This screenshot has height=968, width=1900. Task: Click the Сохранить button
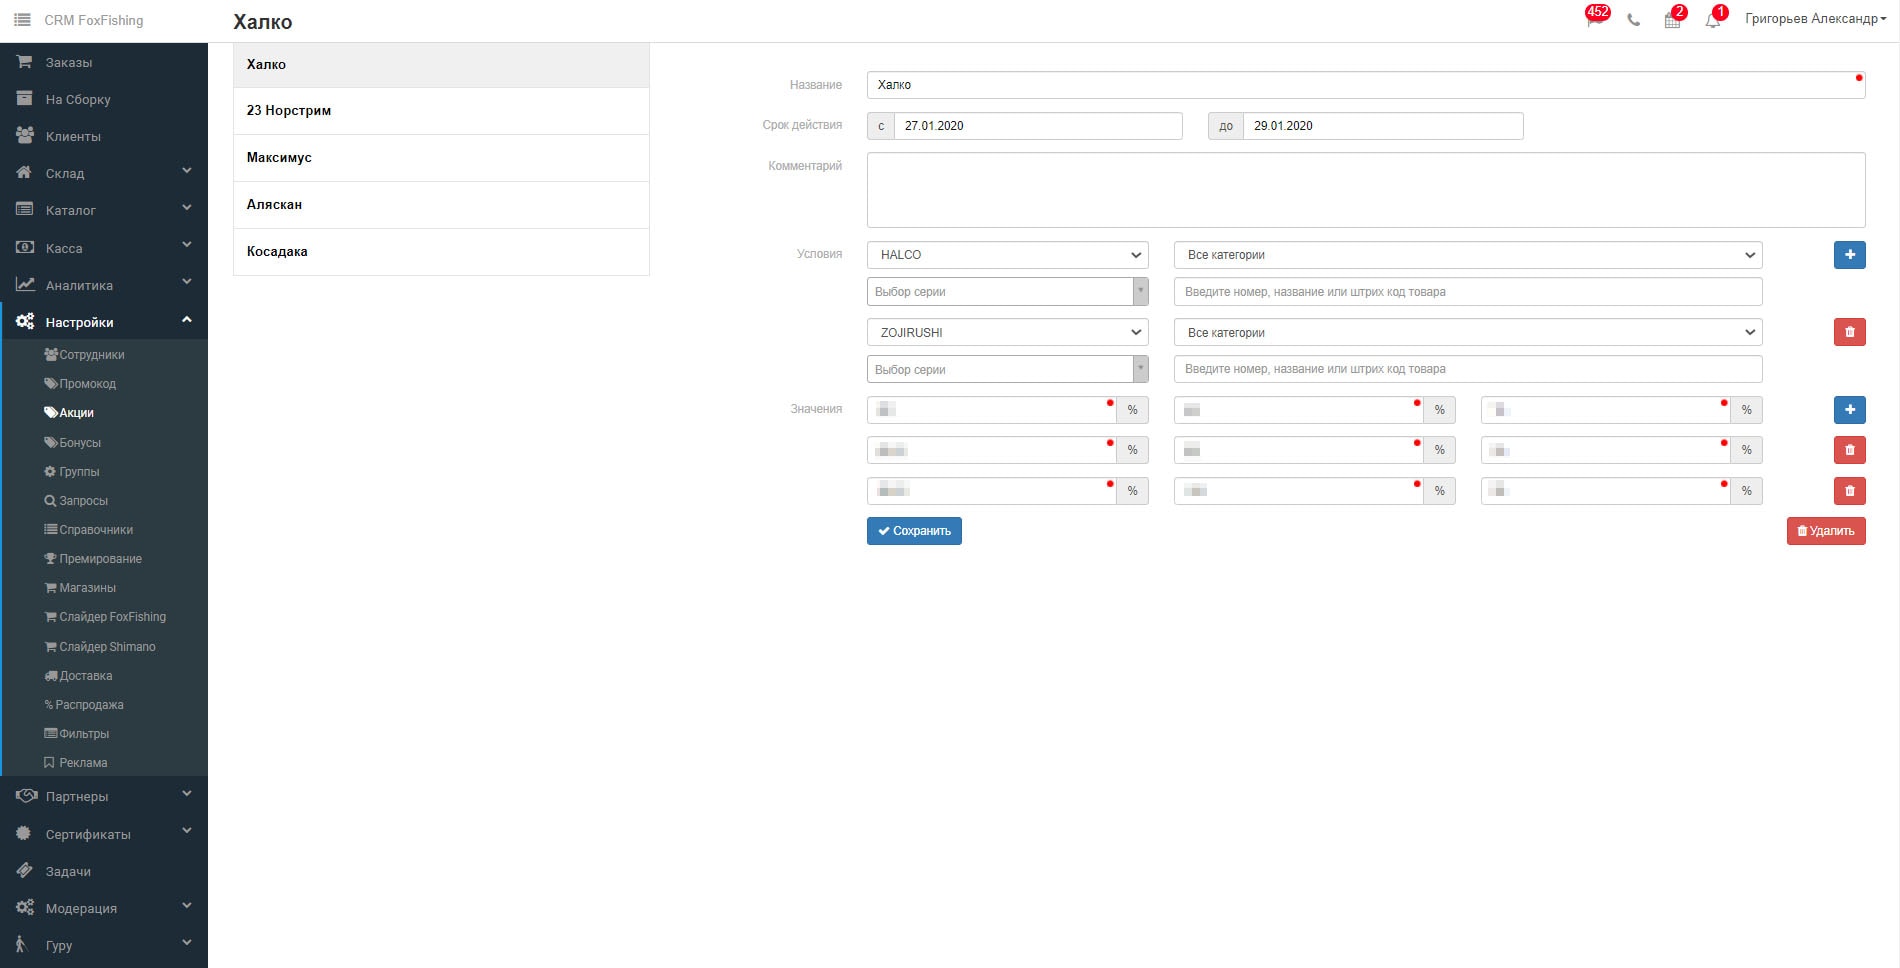click(x=914, y=531)
